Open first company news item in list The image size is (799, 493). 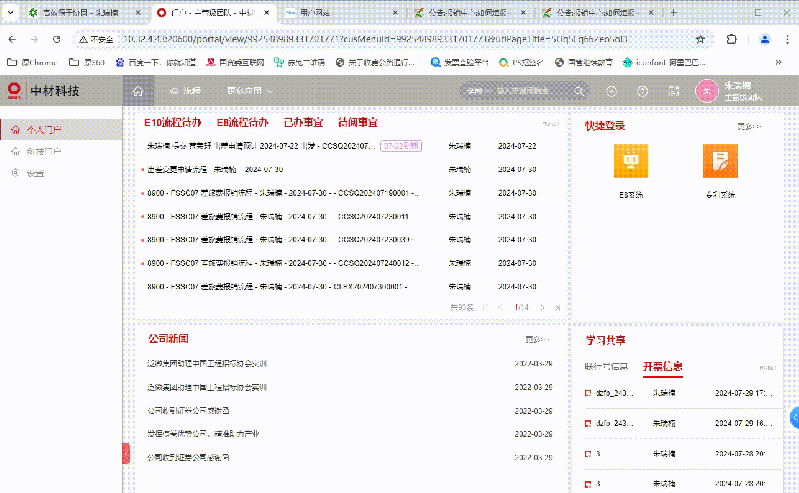point(207,364)
